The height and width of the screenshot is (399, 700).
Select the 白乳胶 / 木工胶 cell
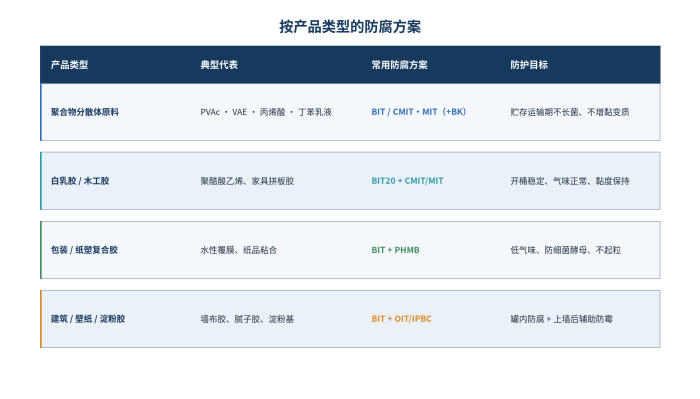(80, 181)
